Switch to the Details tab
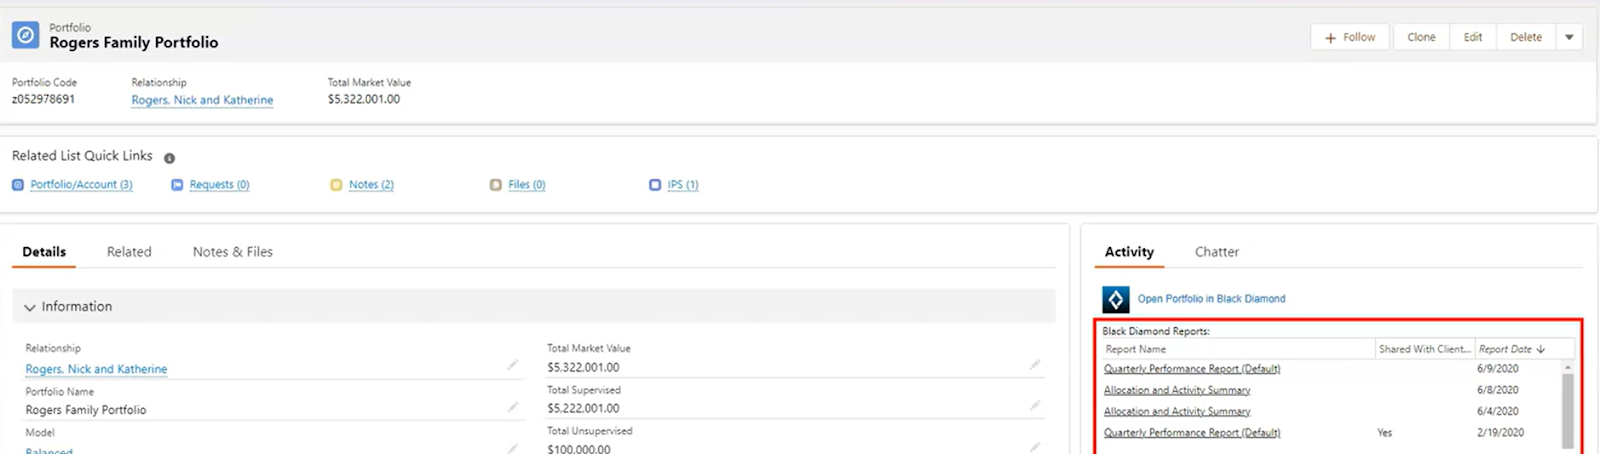This screenshot has width=1600, height=454. (44, 252)
